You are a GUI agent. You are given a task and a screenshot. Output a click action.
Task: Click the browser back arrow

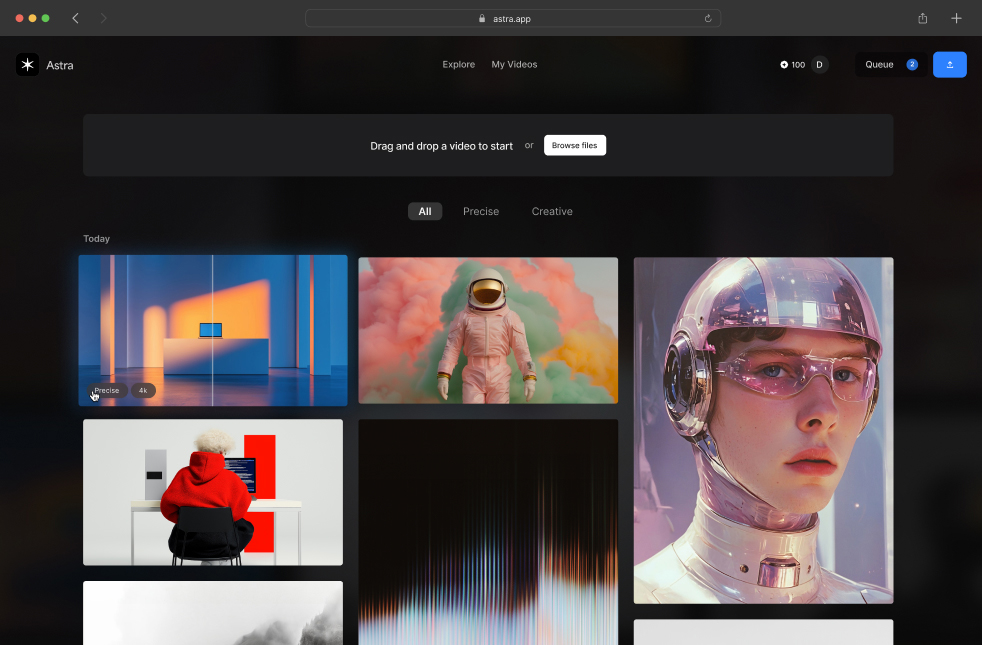point(76,18)
